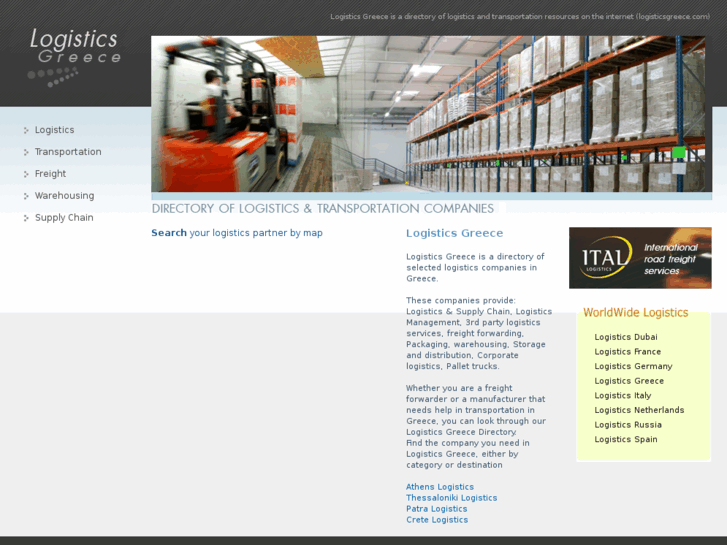Go to Logistics Italy
The image size is (727, 545).
(x=623, y=395)
